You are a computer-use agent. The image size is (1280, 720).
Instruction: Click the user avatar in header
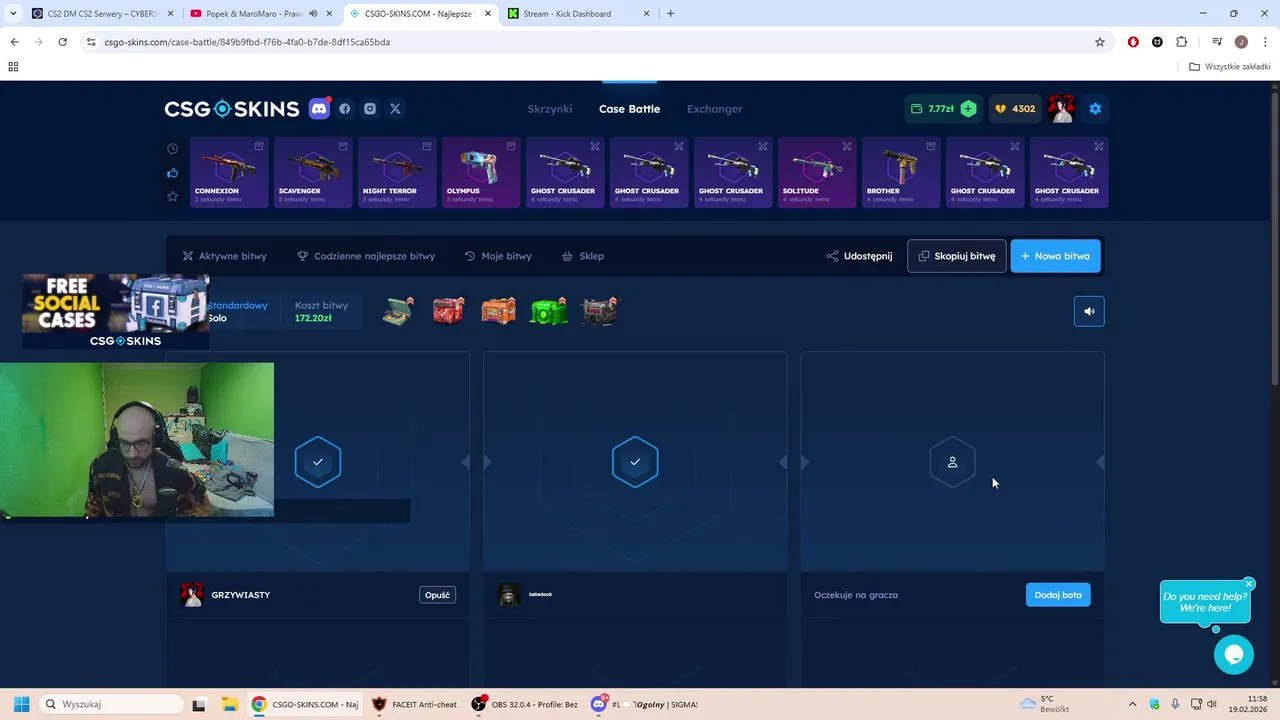pos(1061,109)
